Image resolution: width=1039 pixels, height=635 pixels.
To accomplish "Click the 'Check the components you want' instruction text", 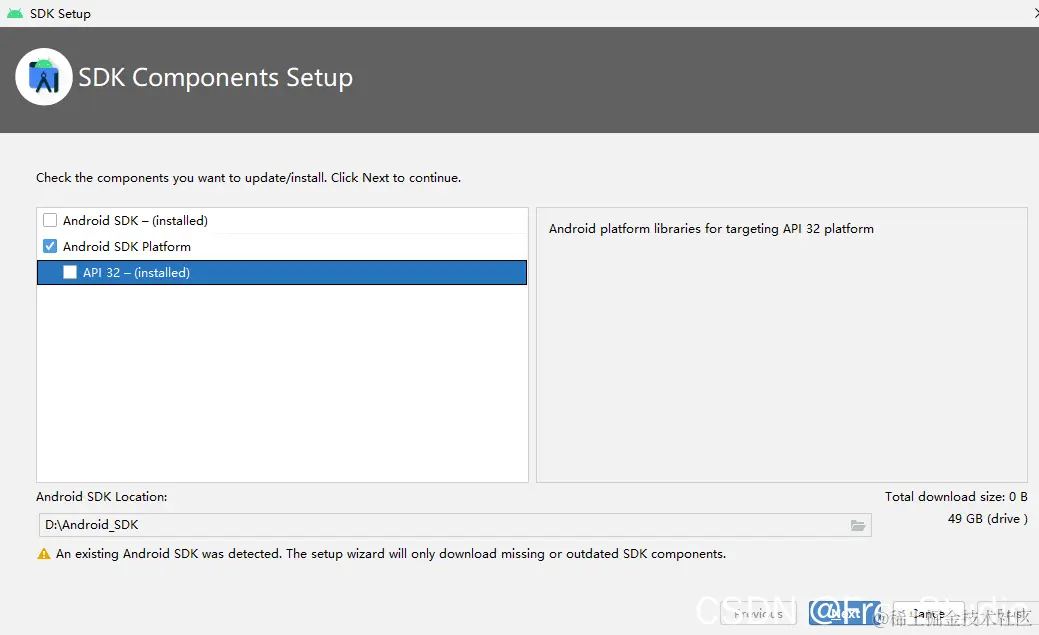I will 248,178.
